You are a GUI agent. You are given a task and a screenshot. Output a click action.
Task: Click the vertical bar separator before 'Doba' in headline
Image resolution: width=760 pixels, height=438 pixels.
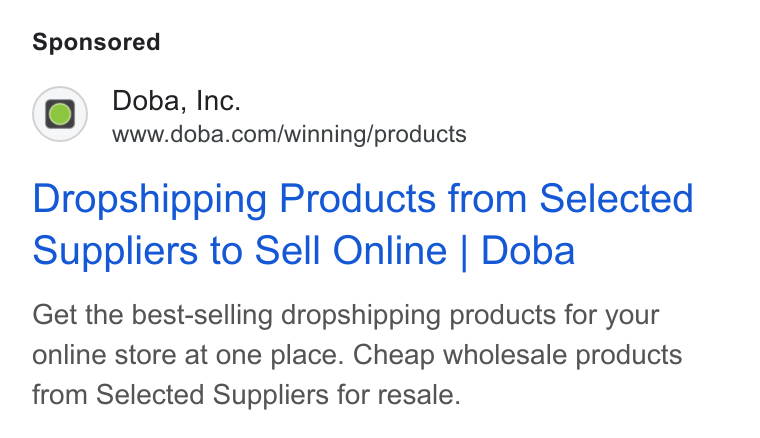(464, 251)
